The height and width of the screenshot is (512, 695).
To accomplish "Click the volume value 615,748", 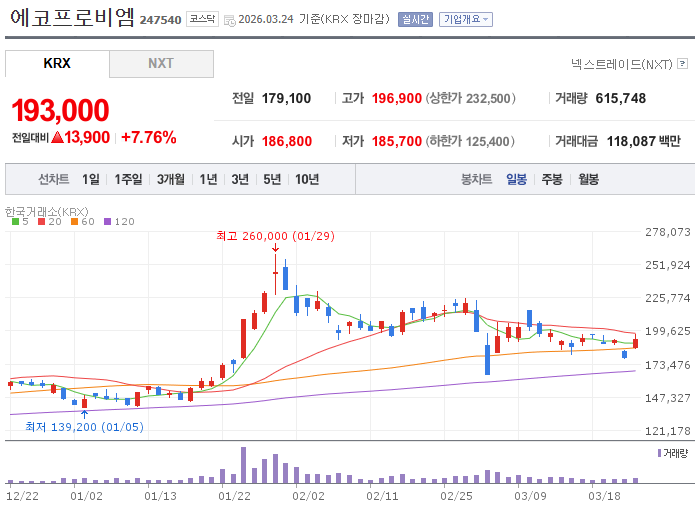I will 621,98.
